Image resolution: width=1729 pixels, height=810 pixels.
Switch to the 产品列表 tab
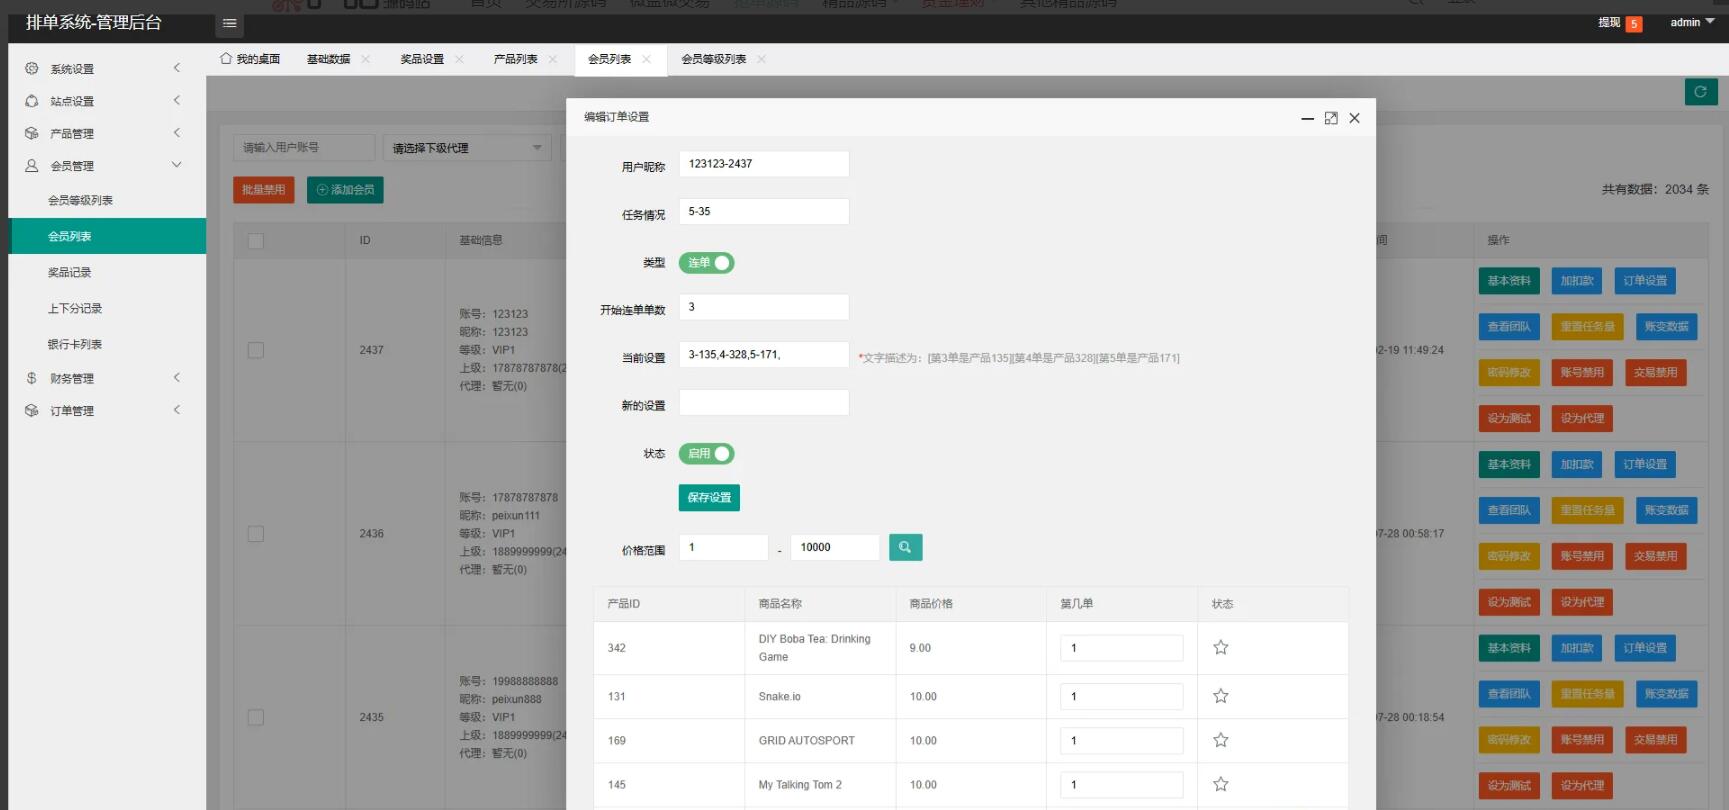515,59
